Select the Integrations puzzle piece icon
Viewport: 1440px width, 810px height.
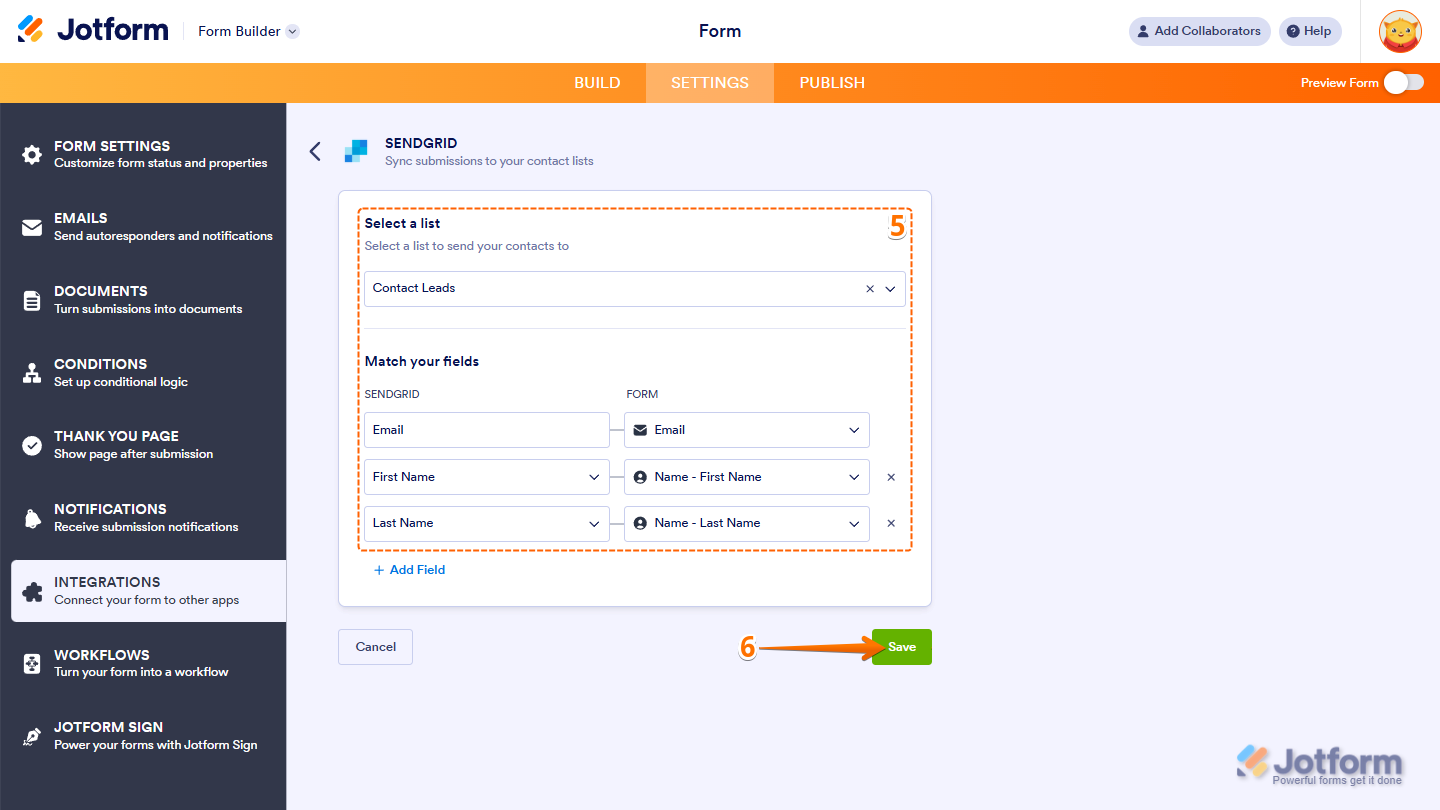30,589
